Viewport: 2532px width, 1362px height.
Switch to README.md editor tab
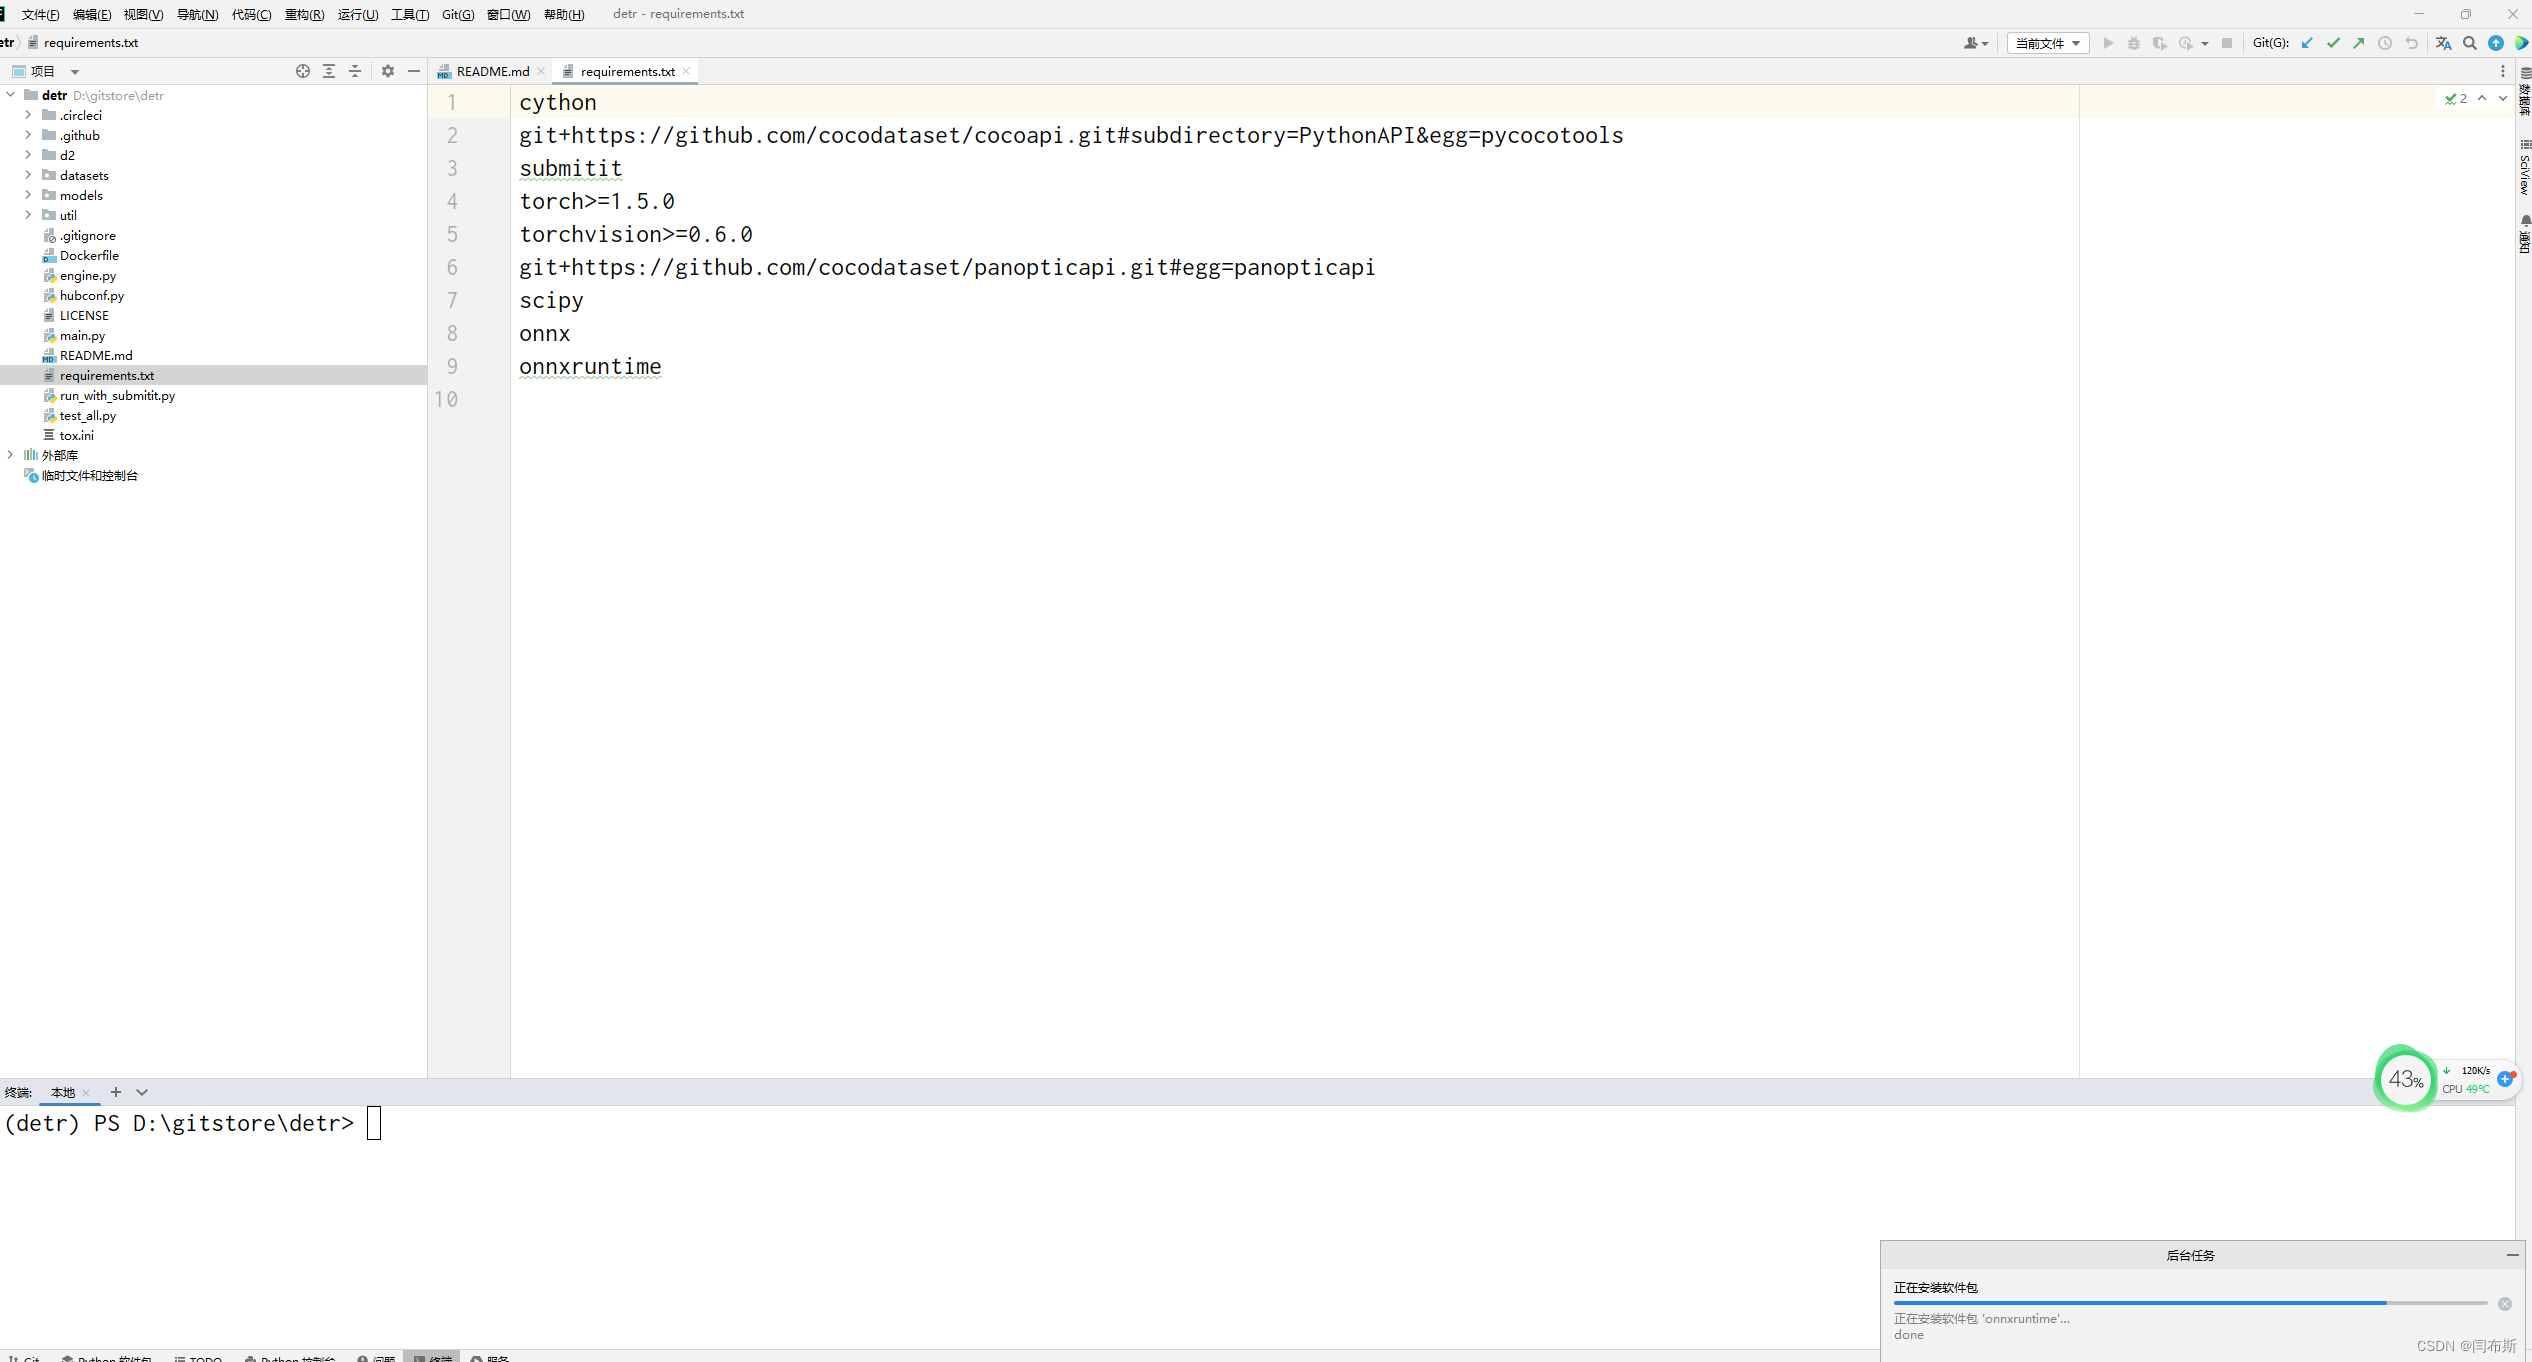(x=492, y=71)
